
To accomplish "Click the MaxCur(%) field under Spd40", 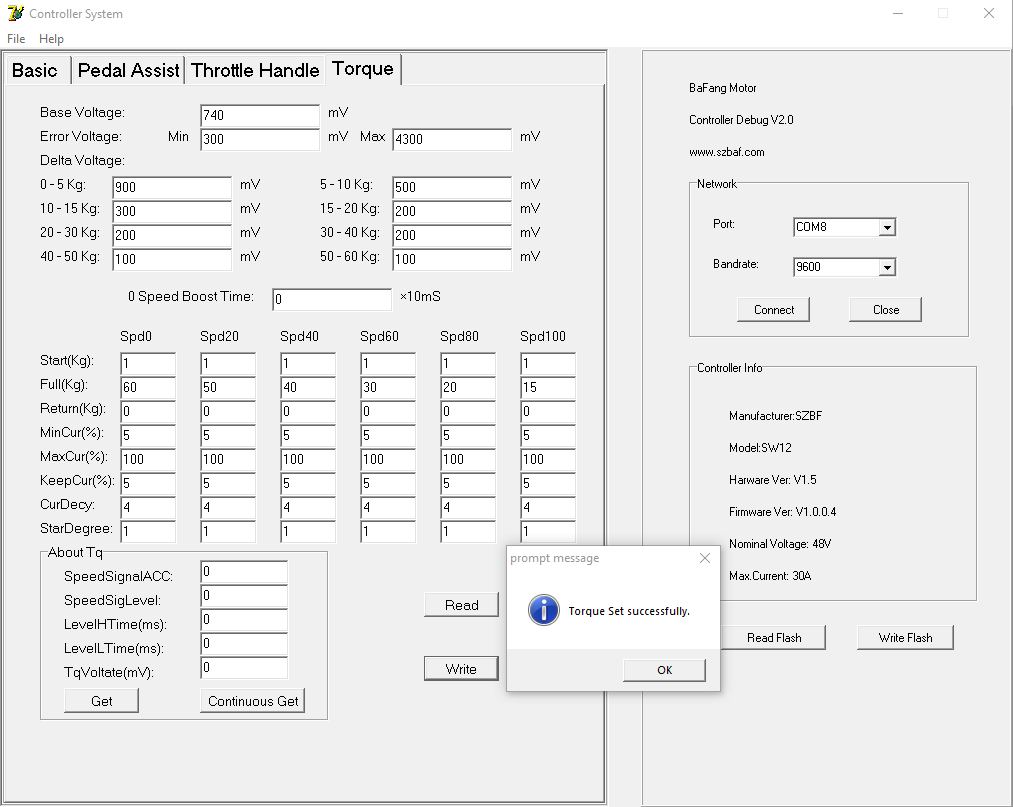I will coord(308,459).
